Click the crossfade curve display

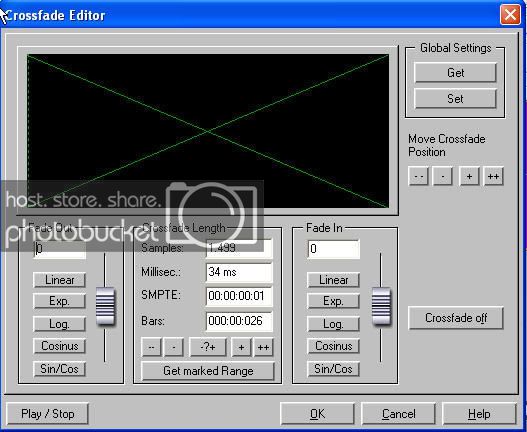(x=208, y=131)
